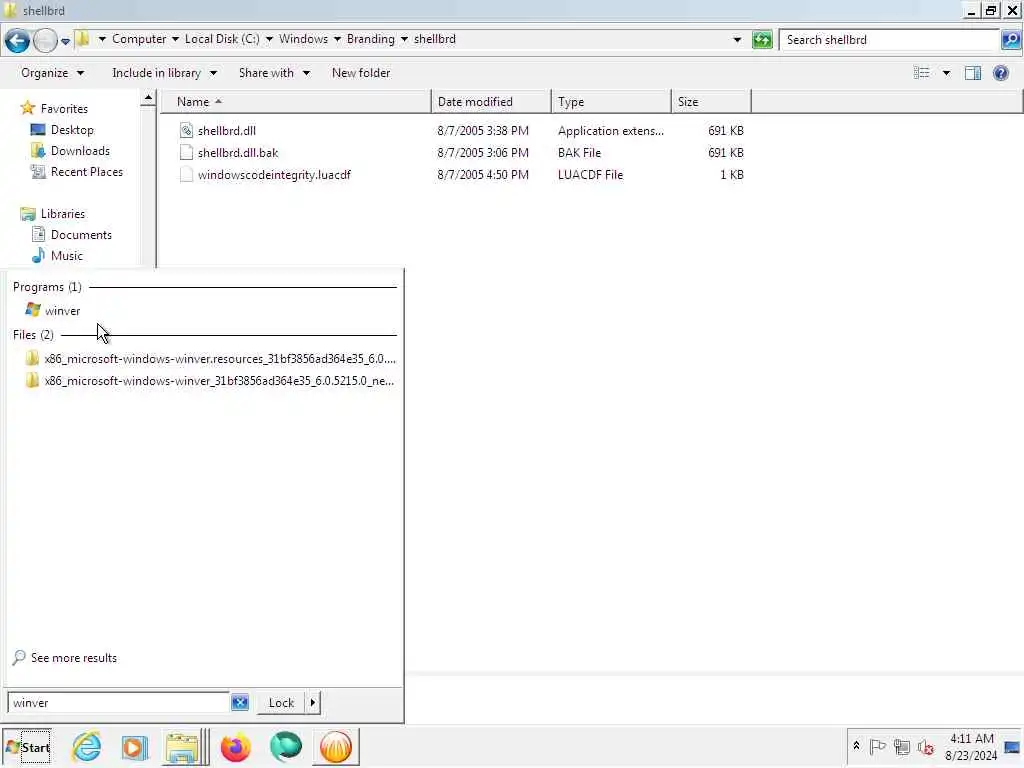Click the Start menu search box

tap(118, 703)
